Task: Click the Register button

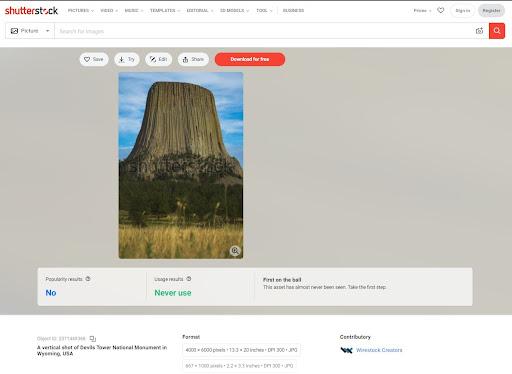Action: point(491,11)
